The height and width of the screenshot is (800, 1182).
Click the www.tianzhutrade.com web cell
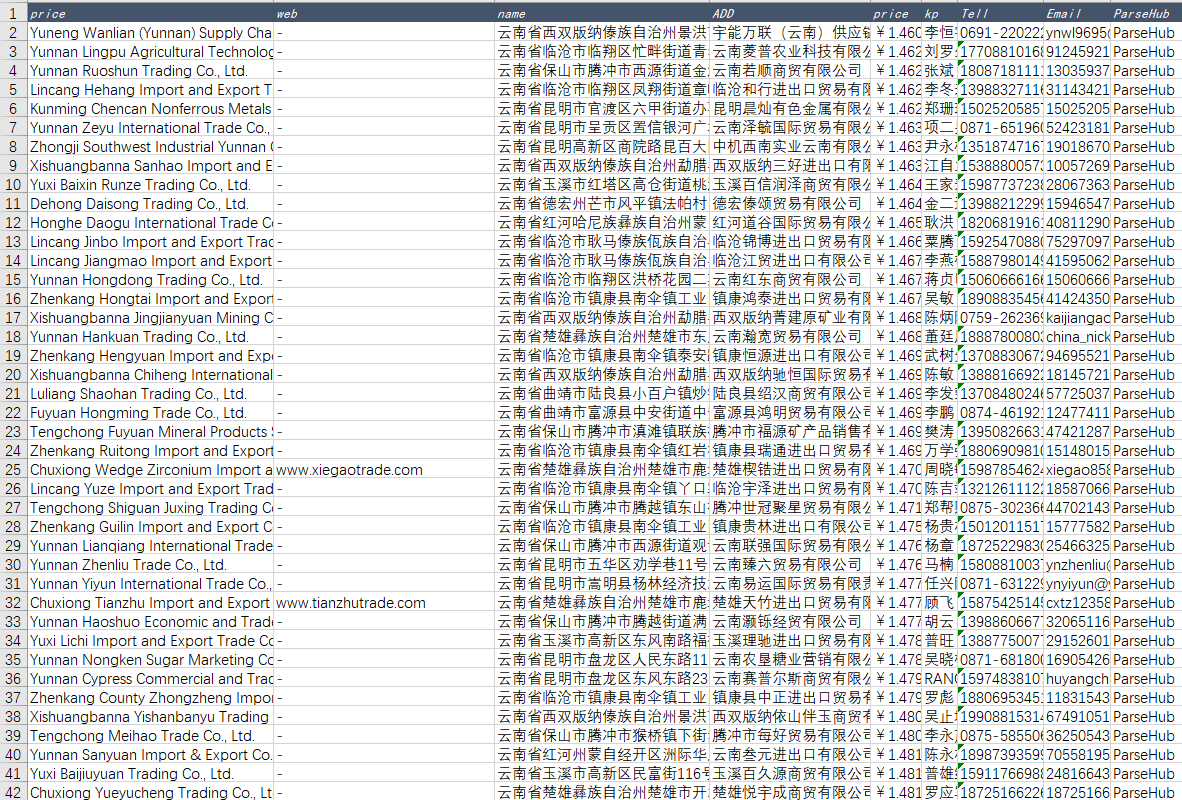351,603
